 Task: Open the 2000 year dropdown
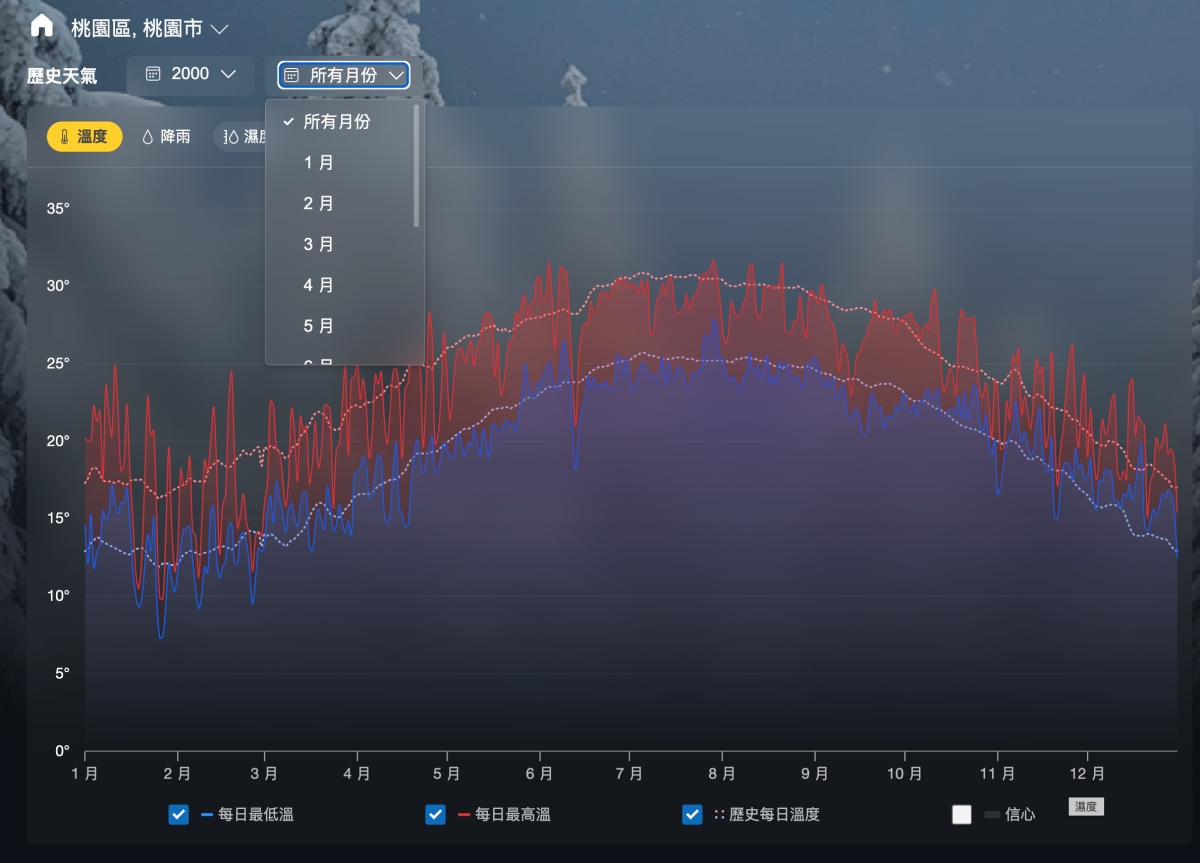coord(191,75)
